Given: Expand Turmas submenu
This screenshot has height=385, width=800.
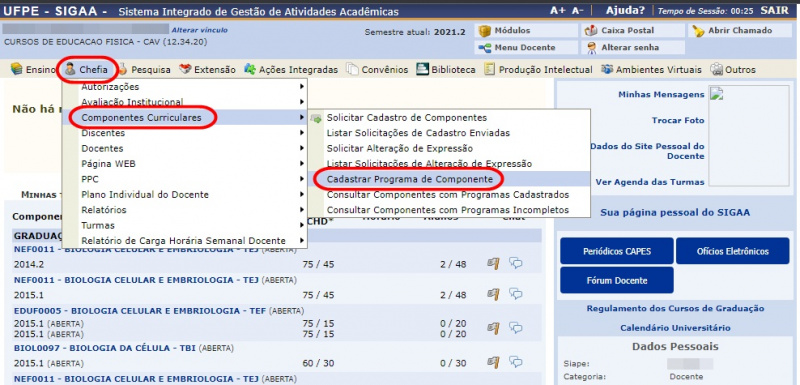Looking at the screenshot, I should [x=185, y=225].
